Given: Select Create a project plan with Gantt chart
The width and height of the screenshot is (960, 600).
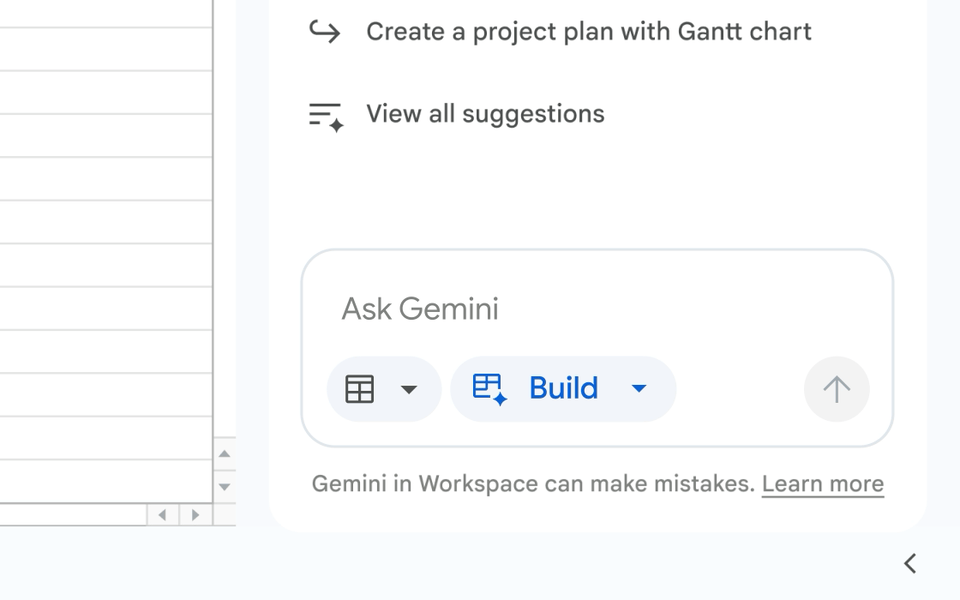Looking at the screenshot, I should click(x=588, y=32).
